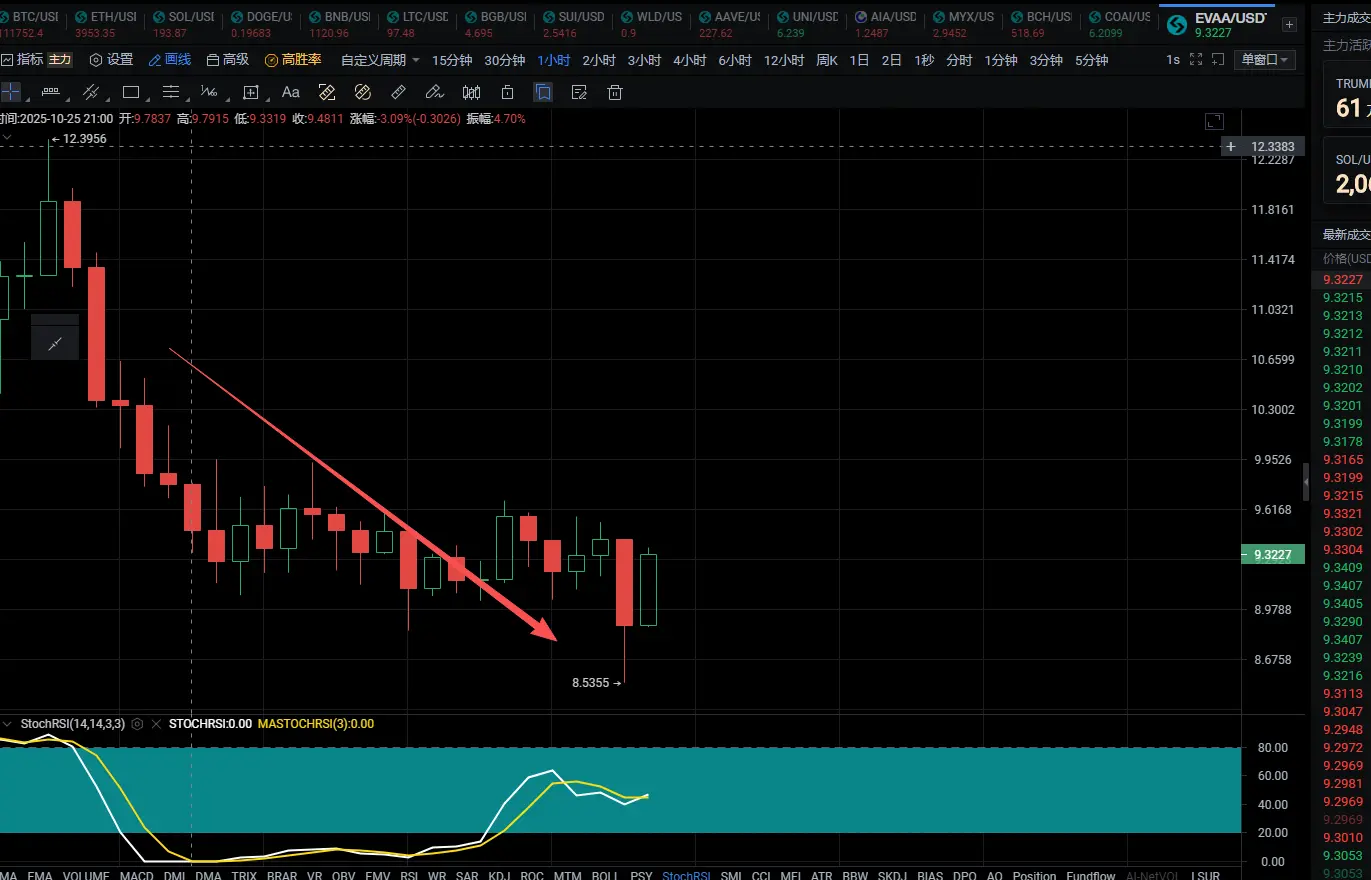Image resolution: width=1371 pixels, height=880 pixels.
Task: Open the 高级 advanced option
Action: (227, 60)
